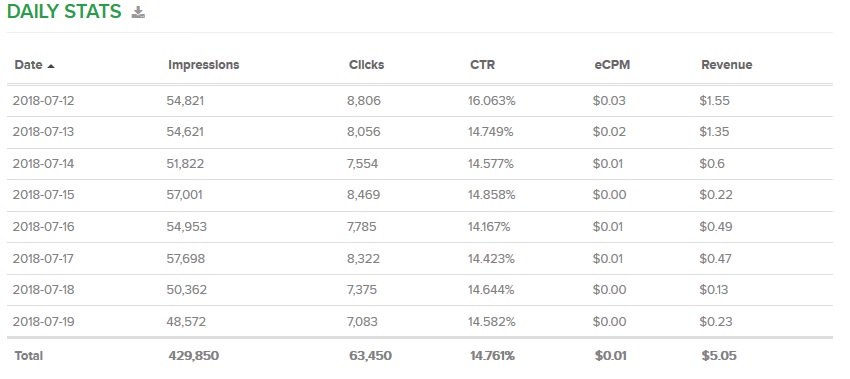The height and width of the screenshot is (379, 850).
Task: Select the 2018-07-13 date row
Action: click(x=420, y=132)
